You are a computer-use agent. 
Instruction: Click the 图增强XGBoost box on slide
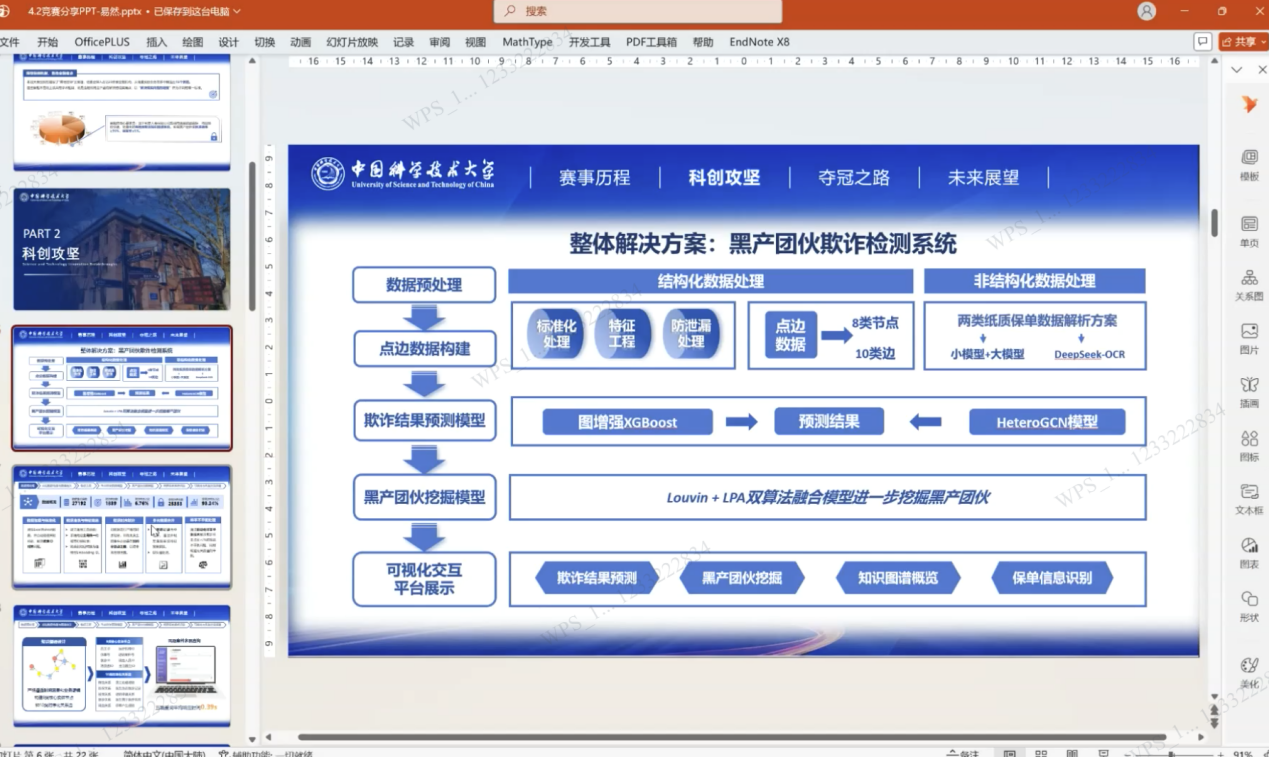627,422
